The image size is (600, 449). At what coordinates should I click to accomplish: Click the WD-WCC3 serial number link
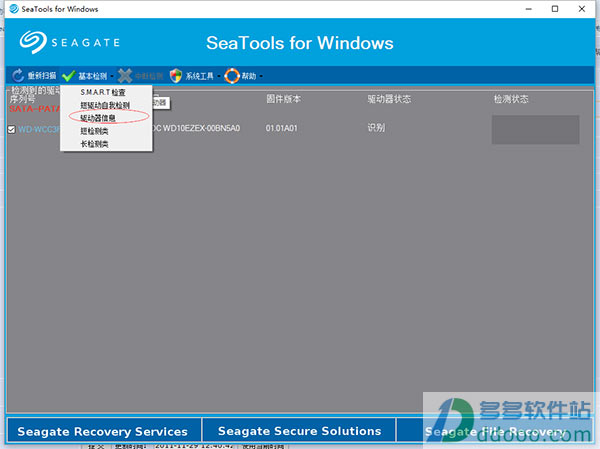(x=39, y=129)
